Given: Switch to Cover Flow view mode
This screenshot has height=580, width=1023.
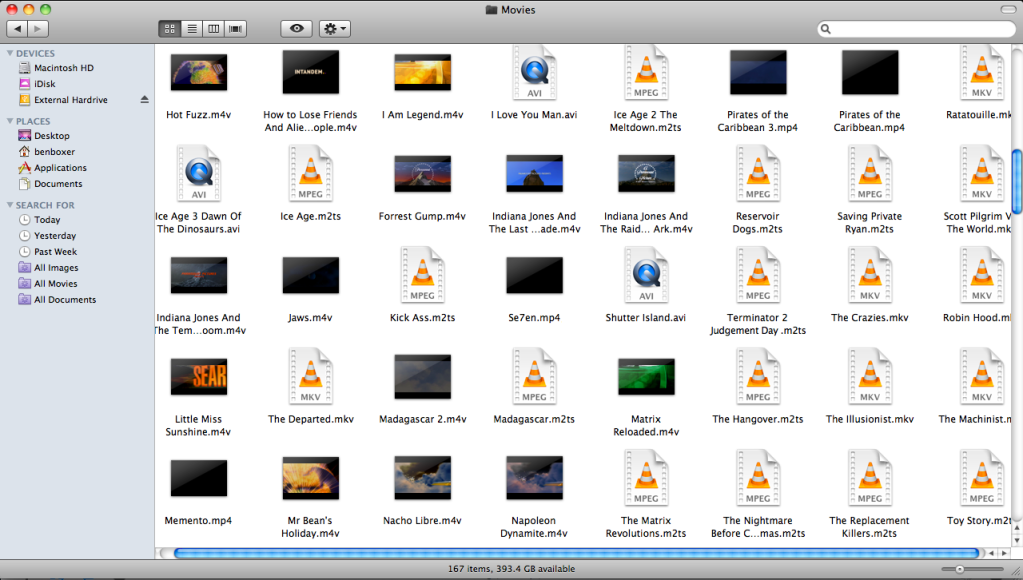Looking at the screenshot, I should tap(236, 29).
